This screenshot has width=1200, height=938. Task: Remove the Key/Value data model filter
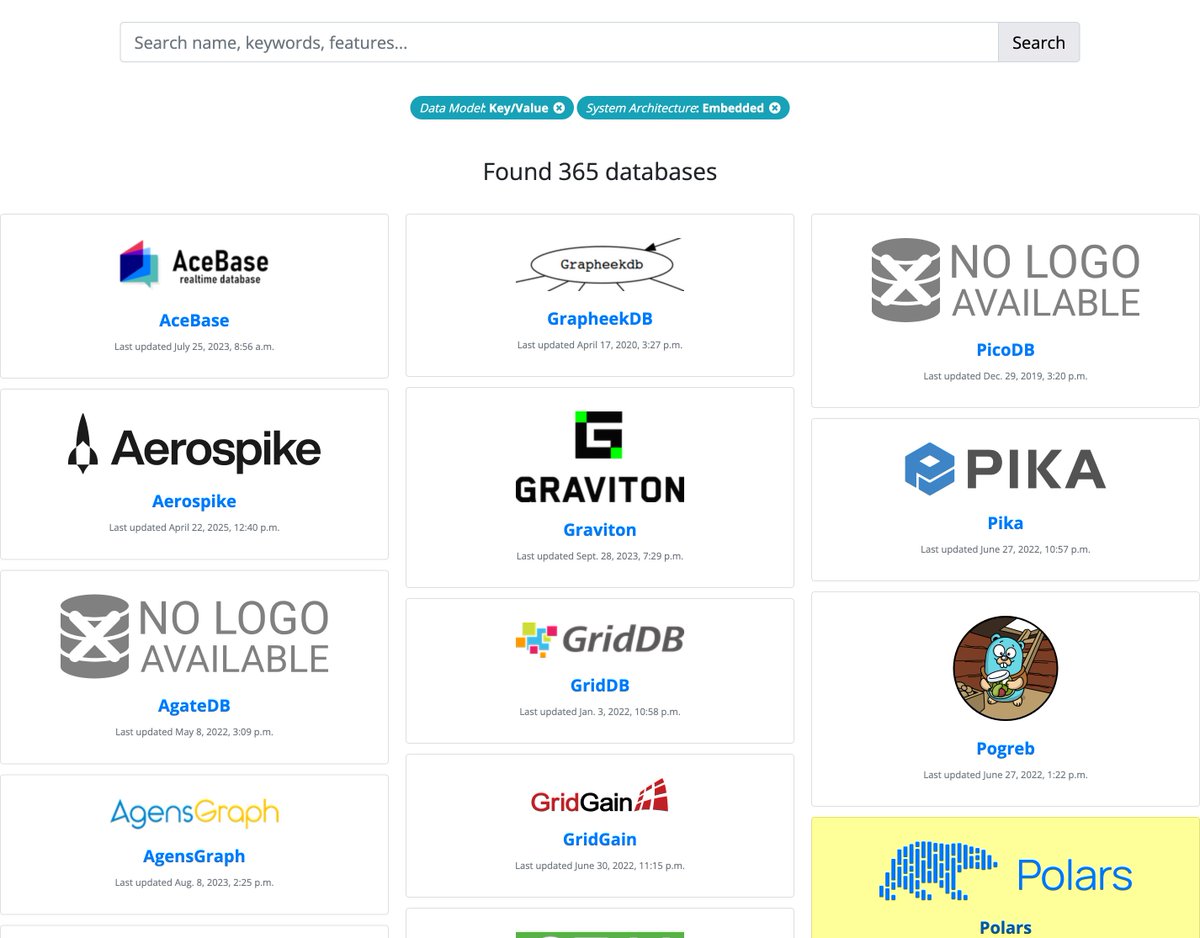point(559,108)
